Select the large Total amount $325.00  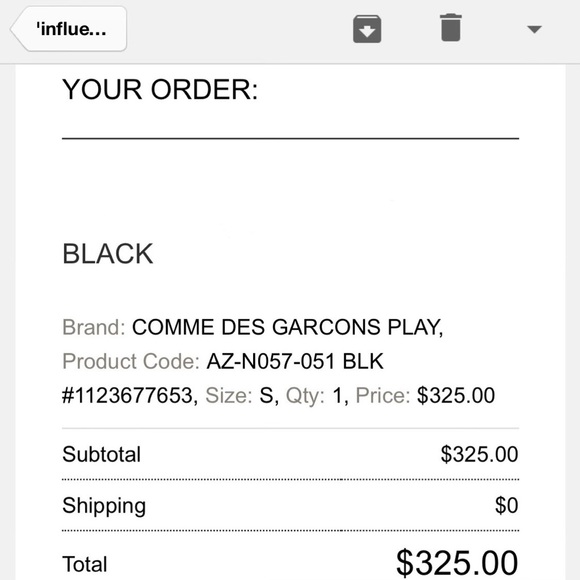click(x=457, y=563)
